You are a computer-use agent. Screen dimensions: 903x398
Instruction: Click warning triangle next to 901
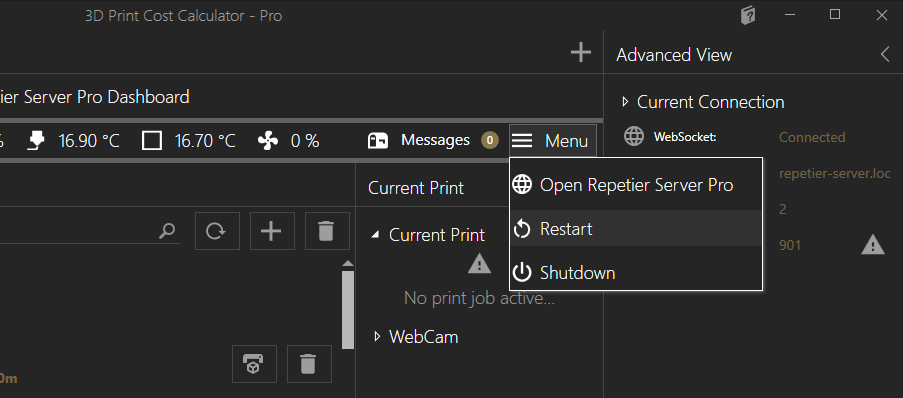pos(872,246)
